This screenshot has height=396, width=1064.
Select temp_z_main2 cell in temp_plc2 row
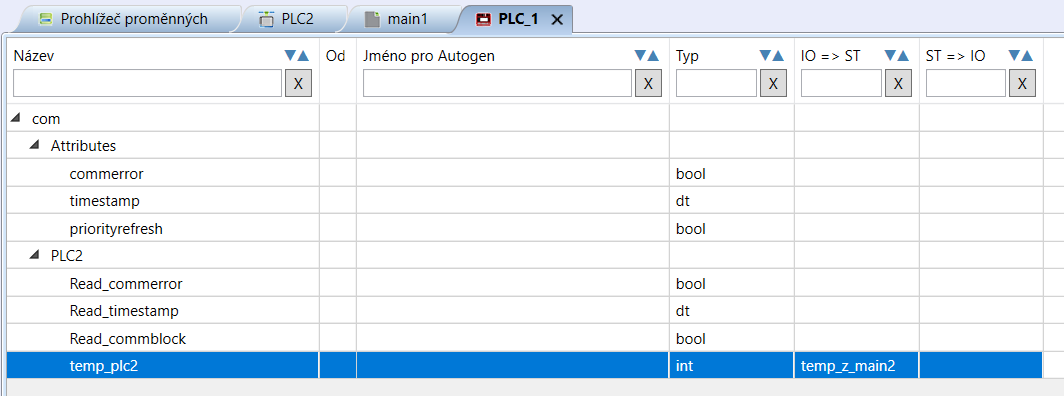click(x=856, y=365)
